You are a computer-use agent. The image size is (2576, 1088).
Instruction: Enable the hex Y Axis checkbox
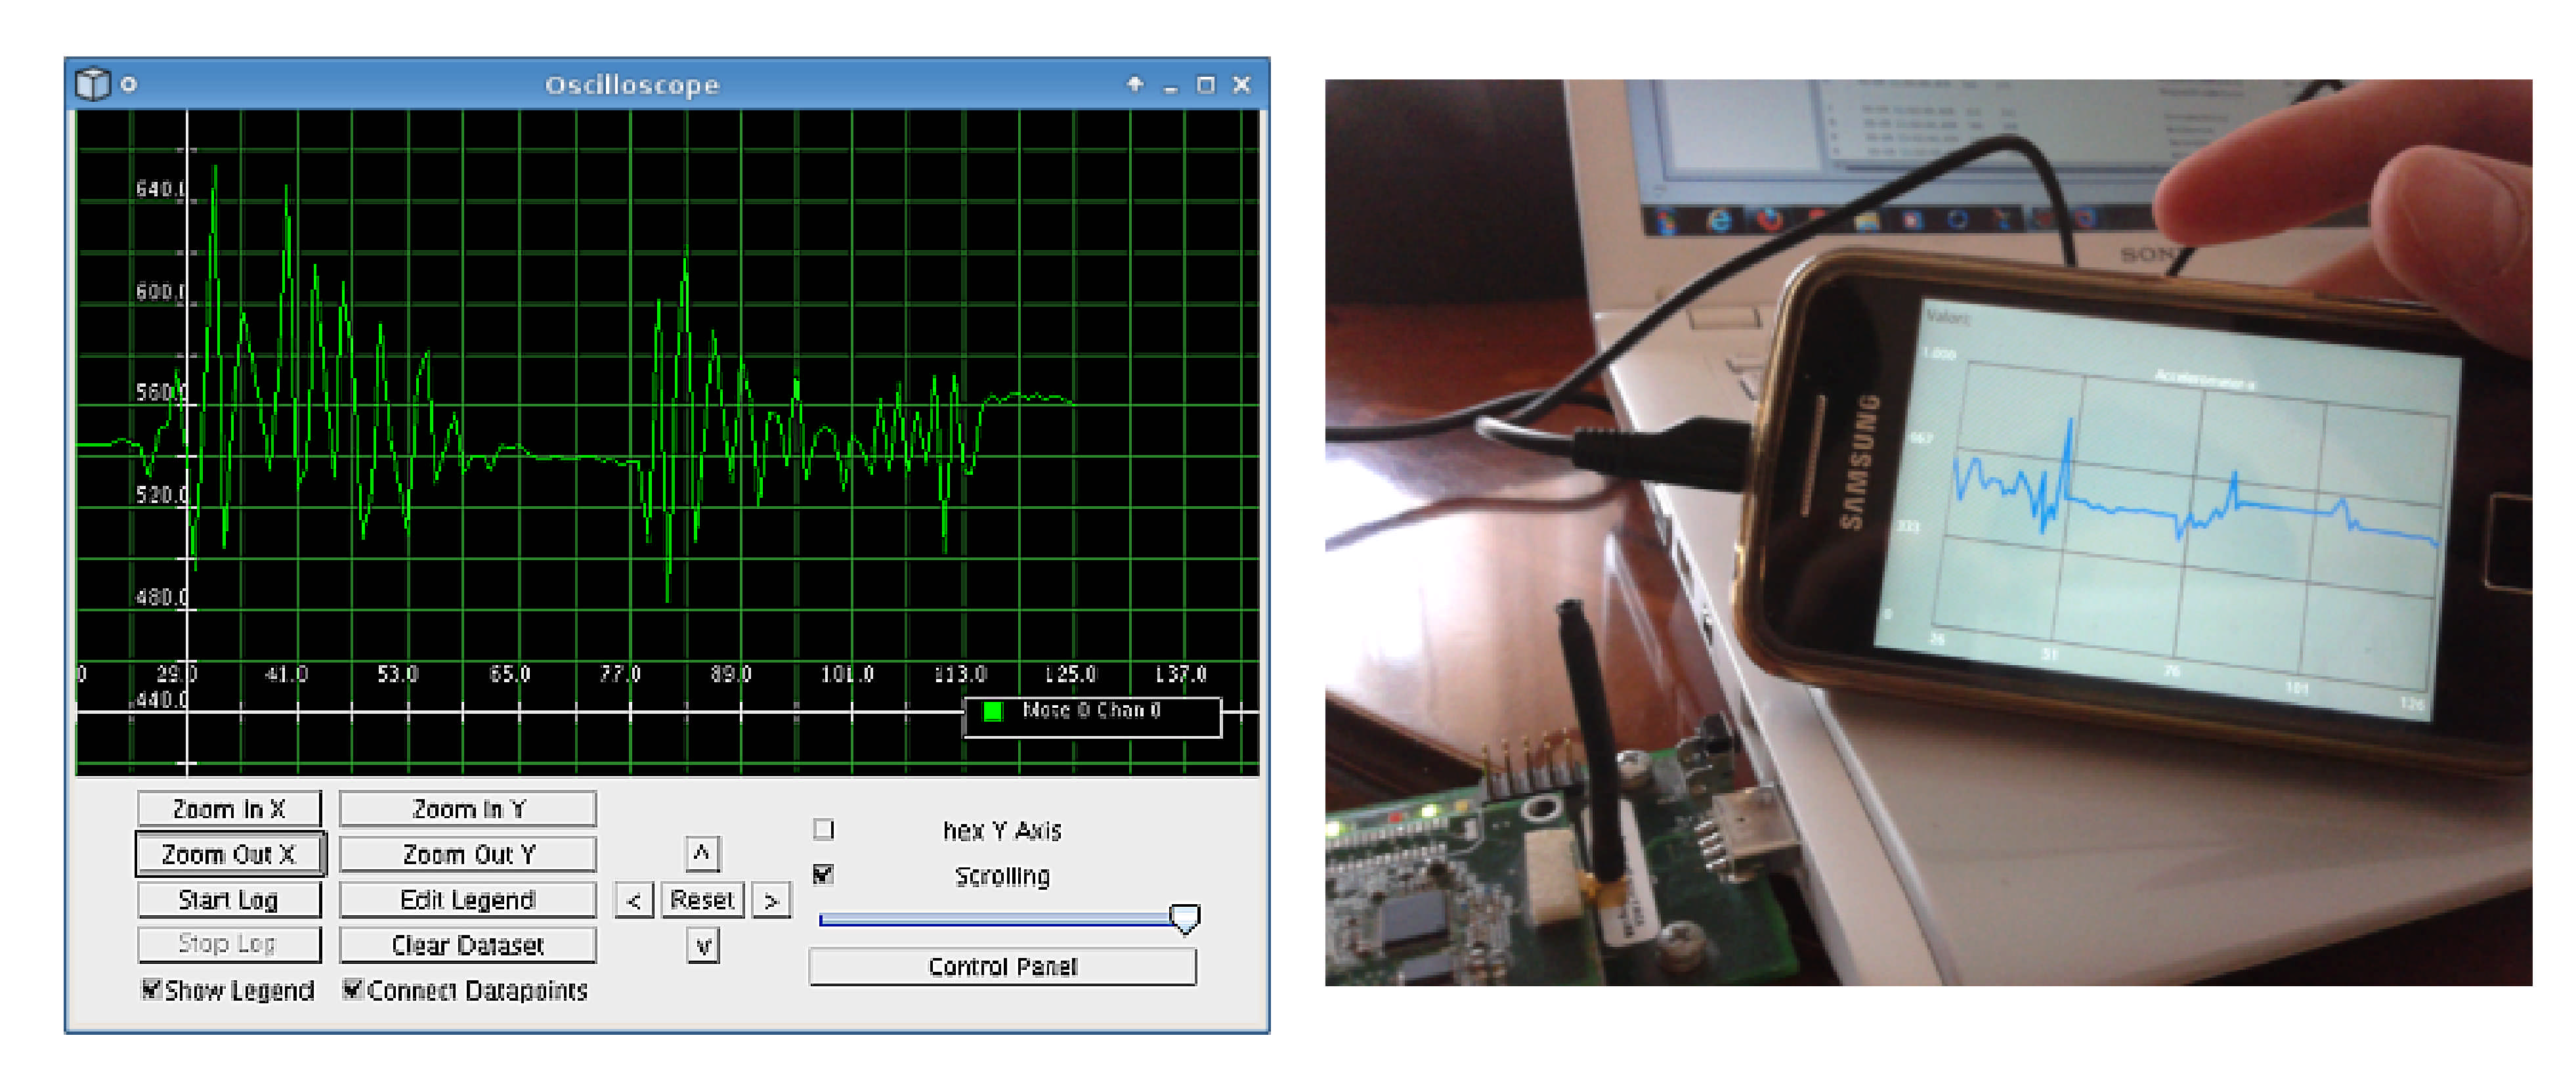823,829
